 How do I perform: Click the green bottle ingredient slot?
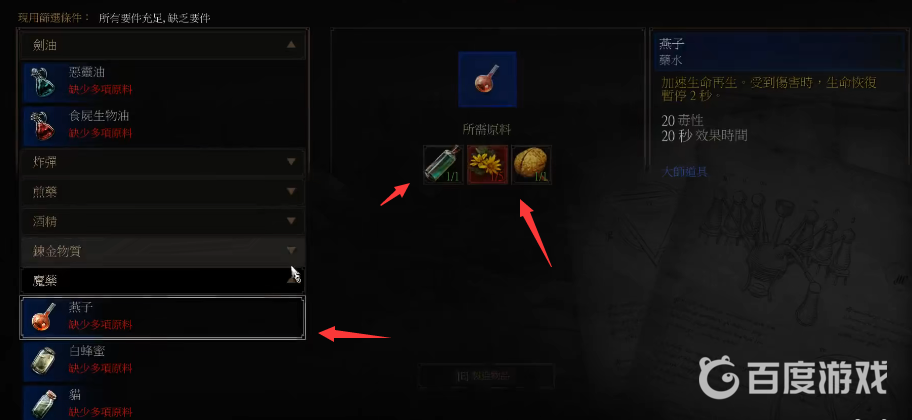tap(443, 165)
